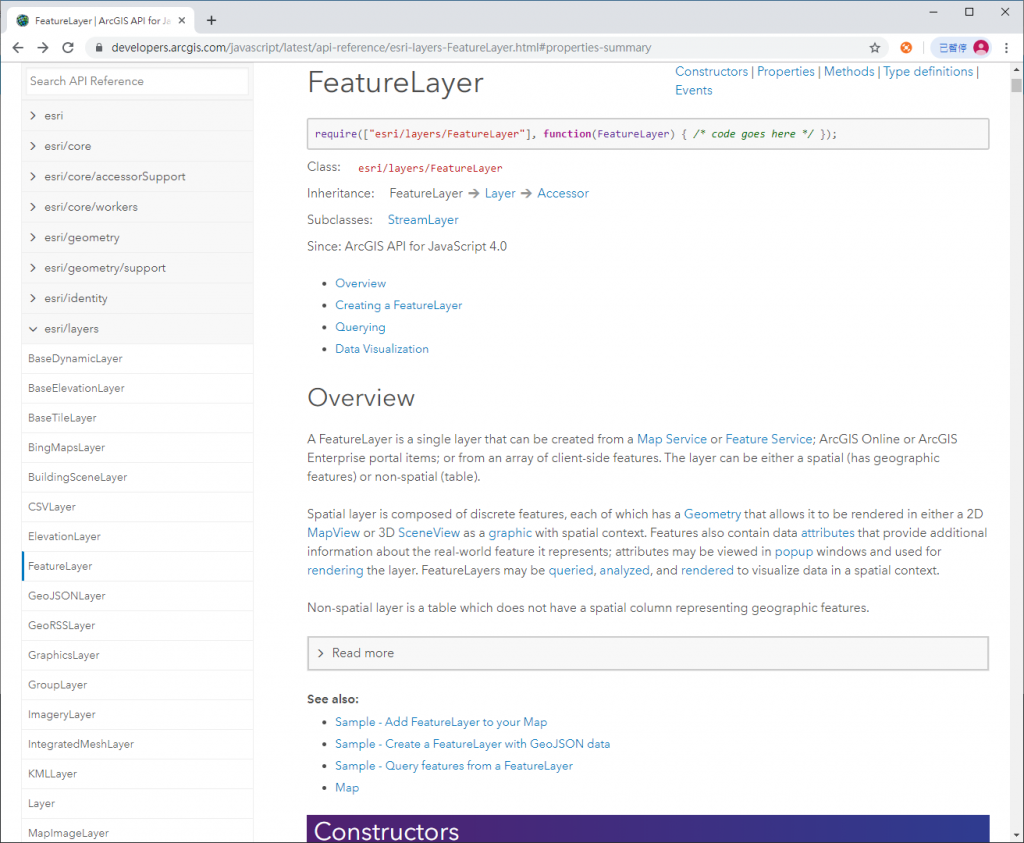Open Sample - Add FeatureLayer to your Map
1024x843 pixels.
click(x=441, y=722)
